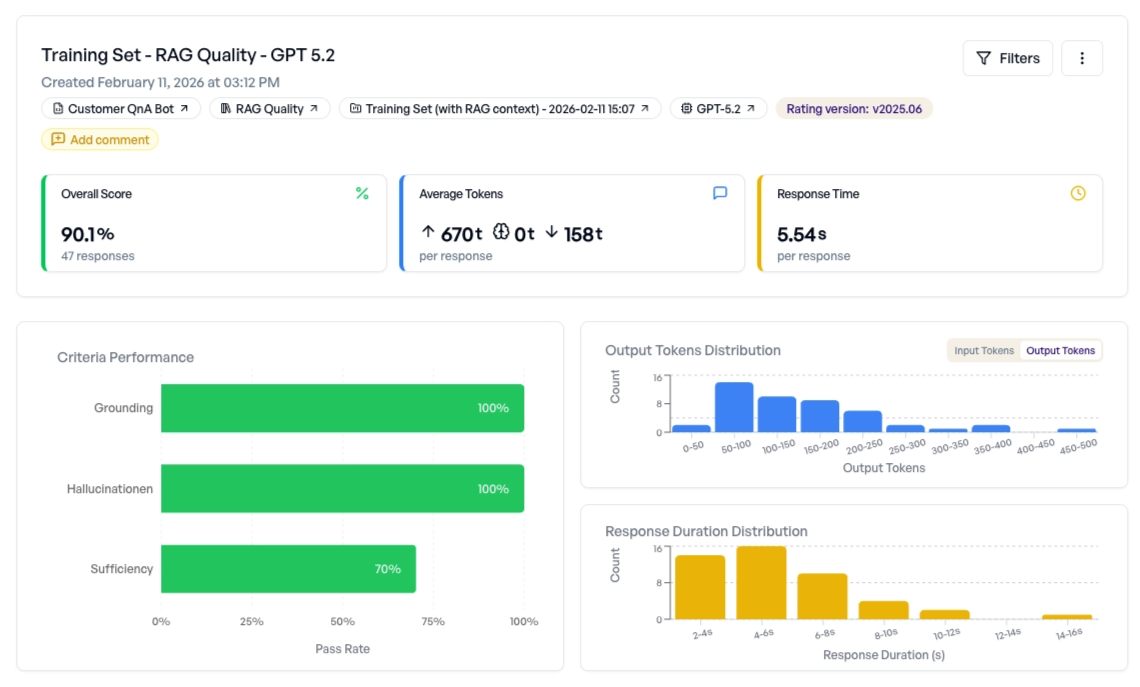This screenshot has width=1140, height=687.
Task: Click the 4-6s response duration bar
Action: click(761, 582)
